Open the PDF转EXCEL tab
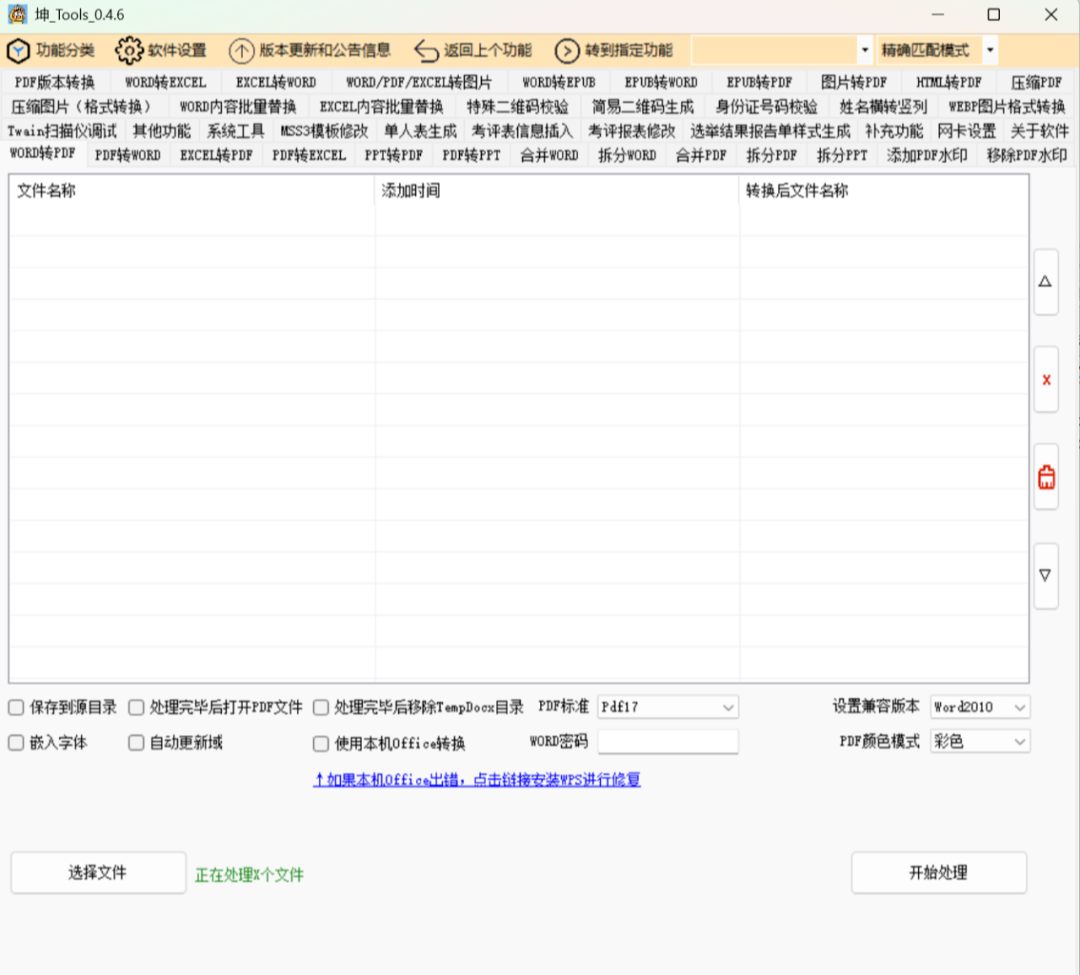1080x975 pixels. coord(309,156)
